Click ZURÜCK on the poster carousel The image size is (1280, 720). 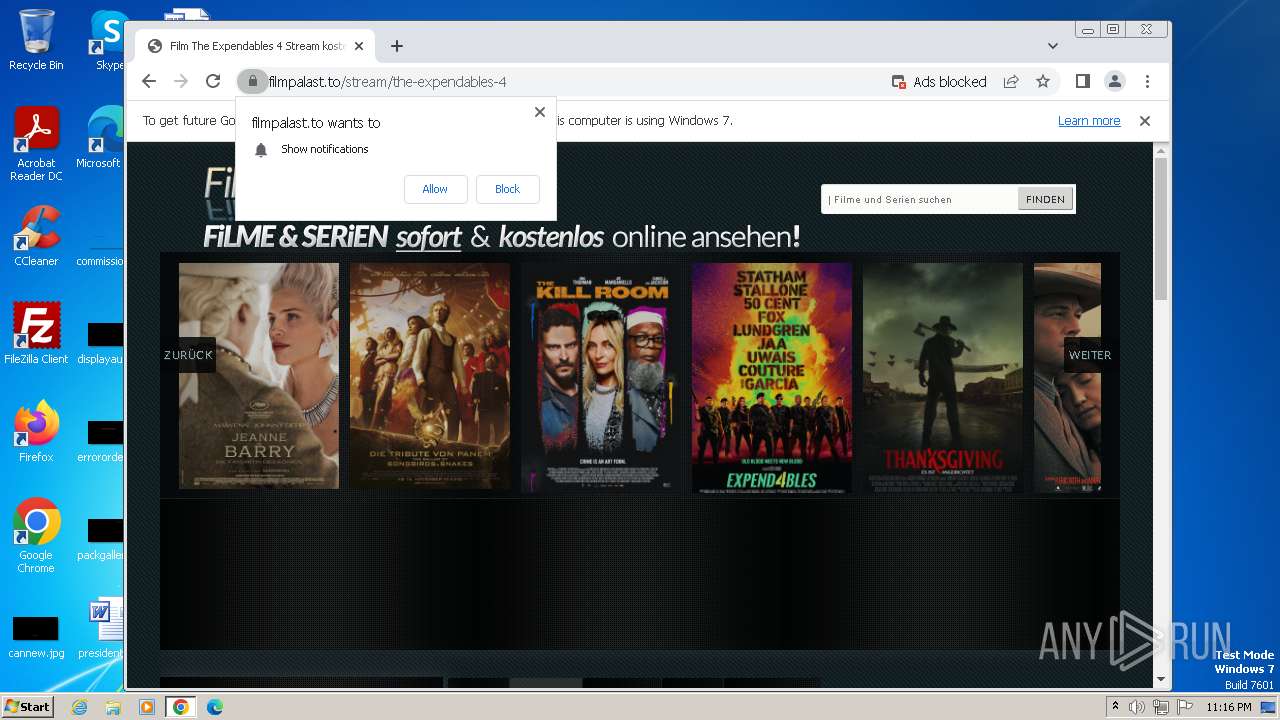click(188, 355)
